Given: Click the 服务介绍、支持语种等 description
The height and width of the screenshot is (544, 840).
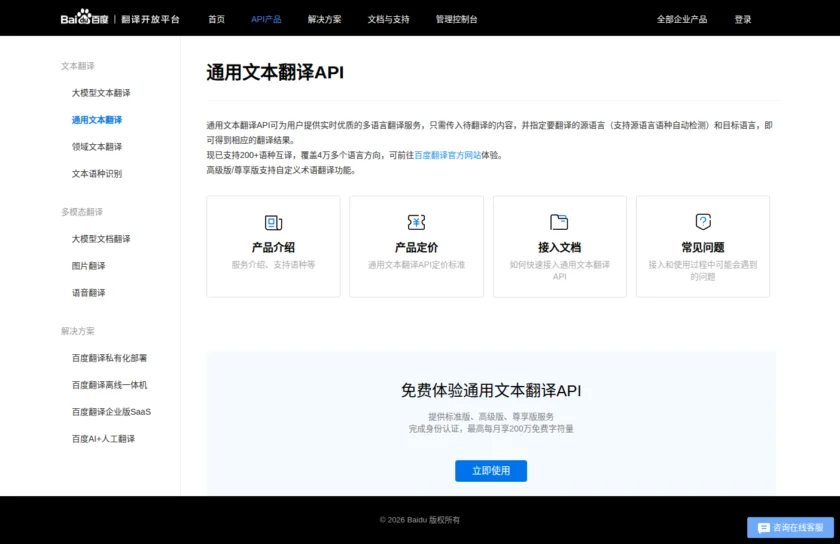Looking at the screenshot, I should (x=273, y=264).
